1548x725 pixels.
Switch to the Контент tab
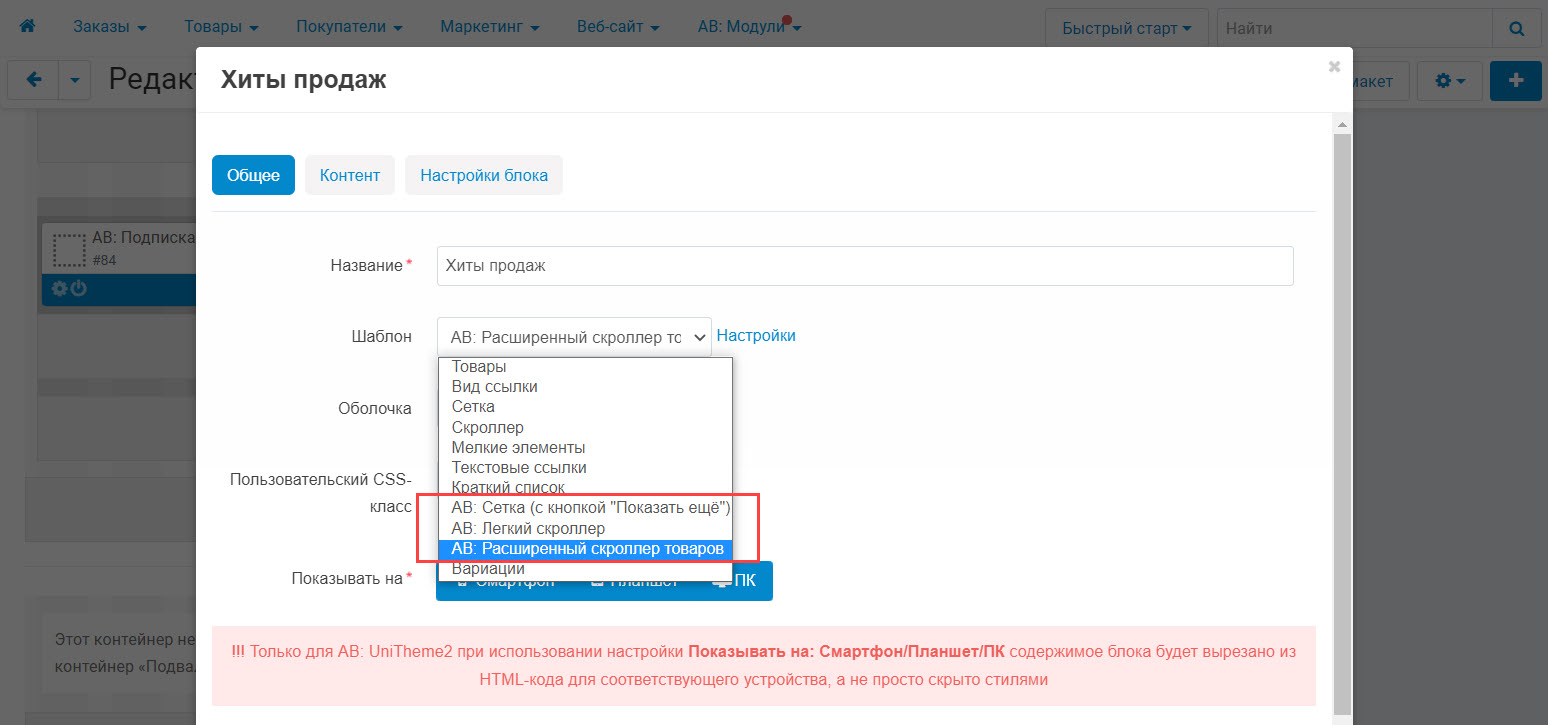tap(350, 175)
